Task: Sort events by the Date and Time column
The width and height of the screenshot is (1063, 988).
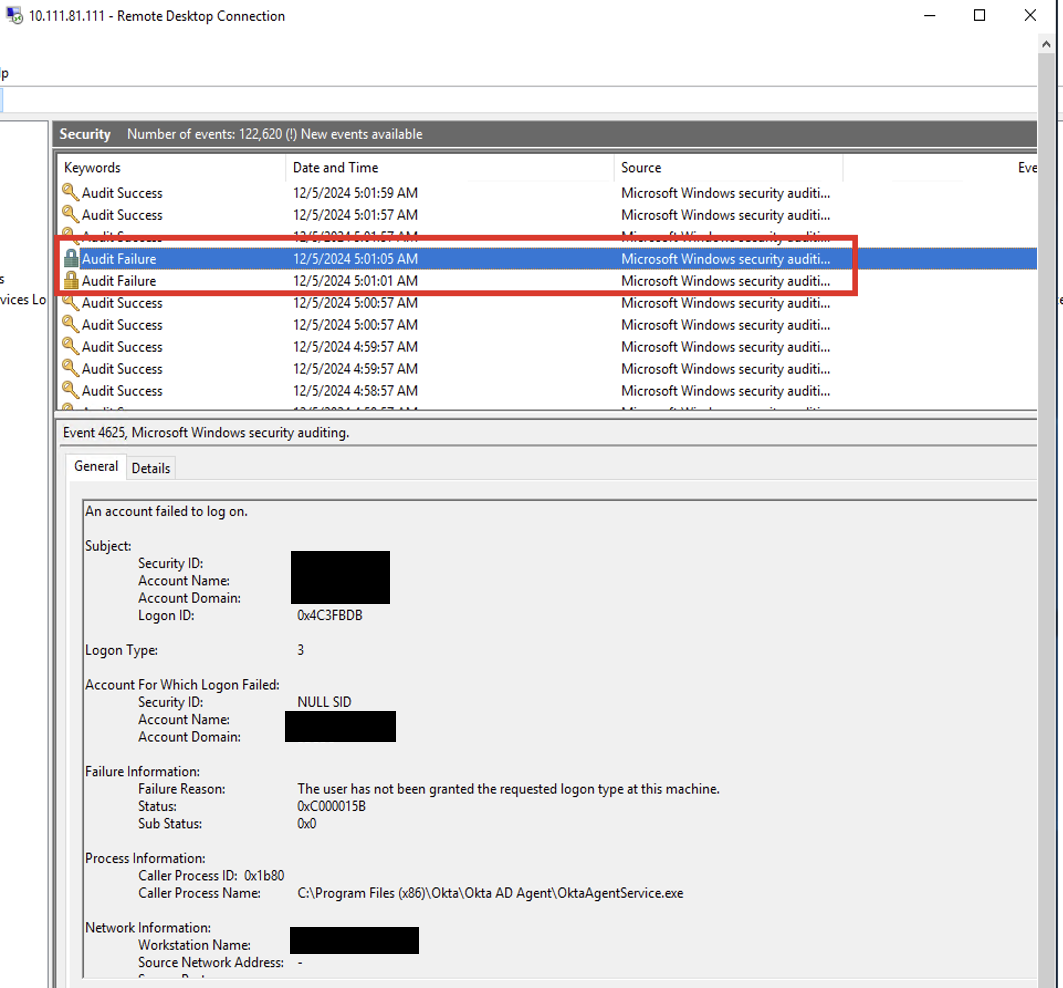Action: (336, 168)
